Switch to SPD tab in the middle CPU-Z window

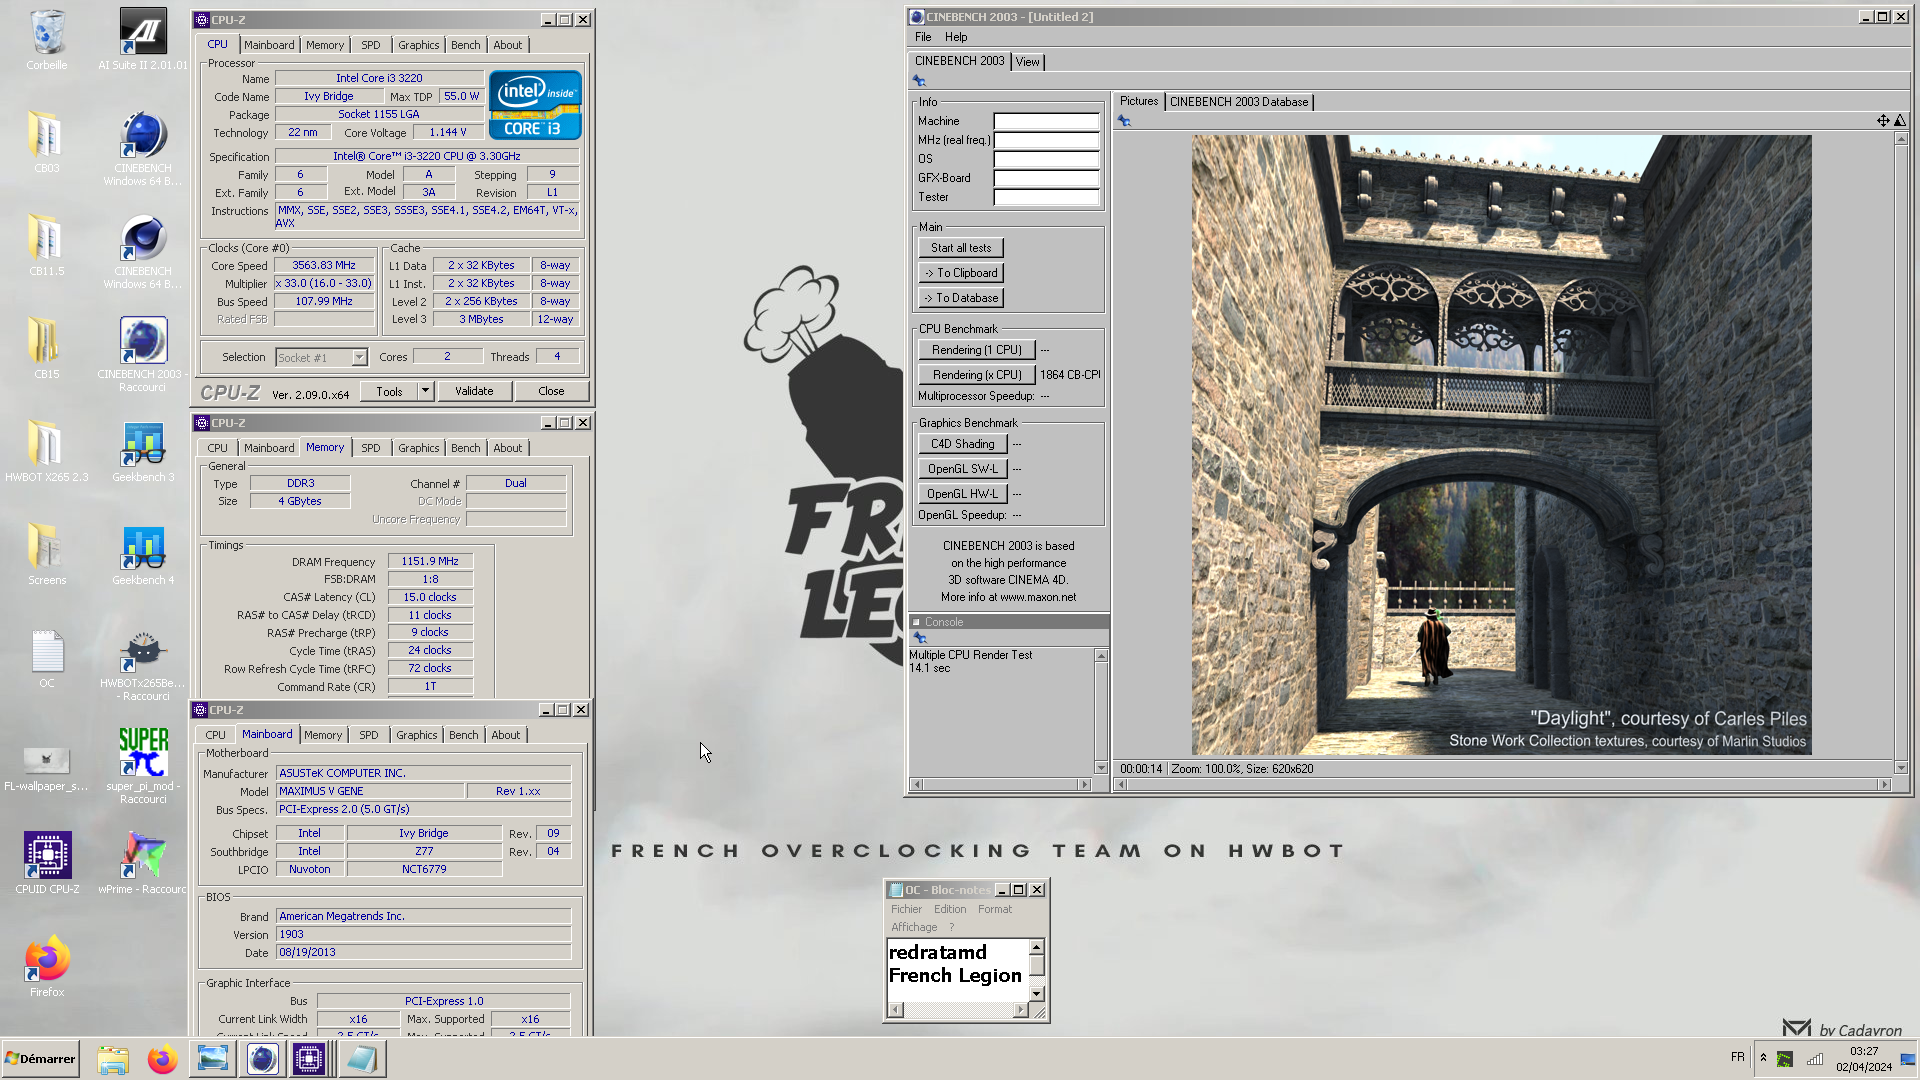click(370, 448)
